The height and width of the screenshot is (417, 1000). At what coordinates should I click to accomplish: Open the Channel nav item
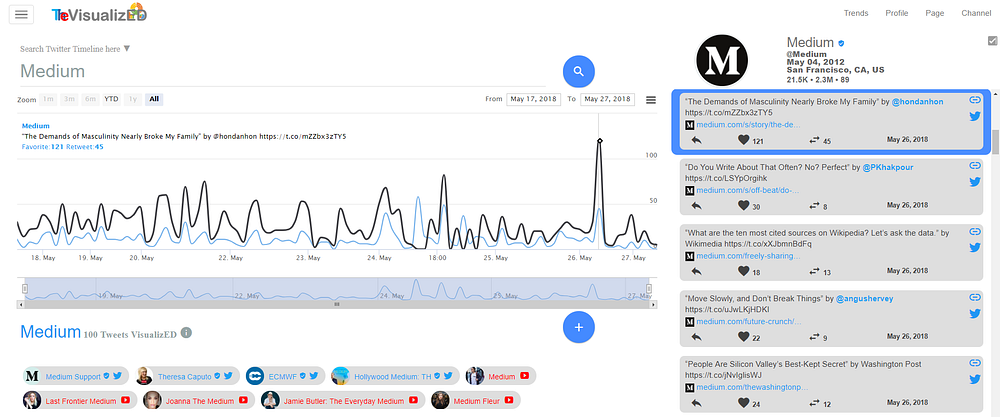pos(976,13)
